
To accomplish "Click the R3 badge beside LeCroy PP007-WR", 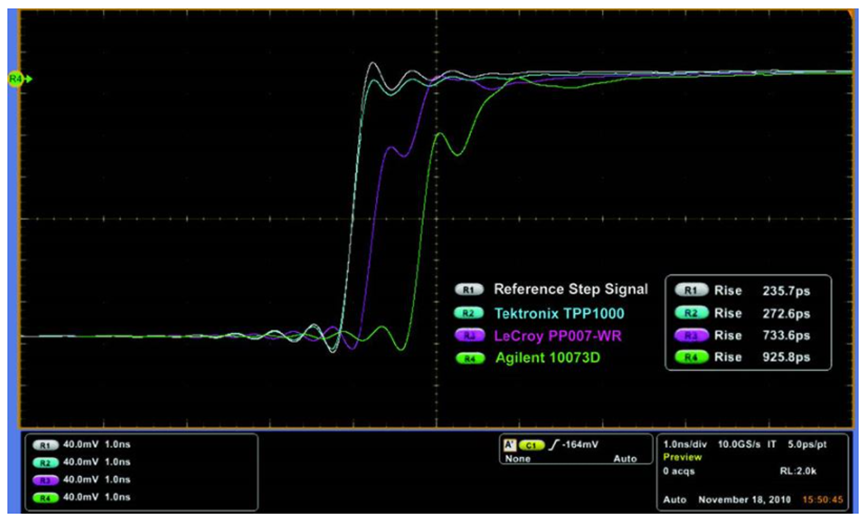I will (x=468, y=334).
